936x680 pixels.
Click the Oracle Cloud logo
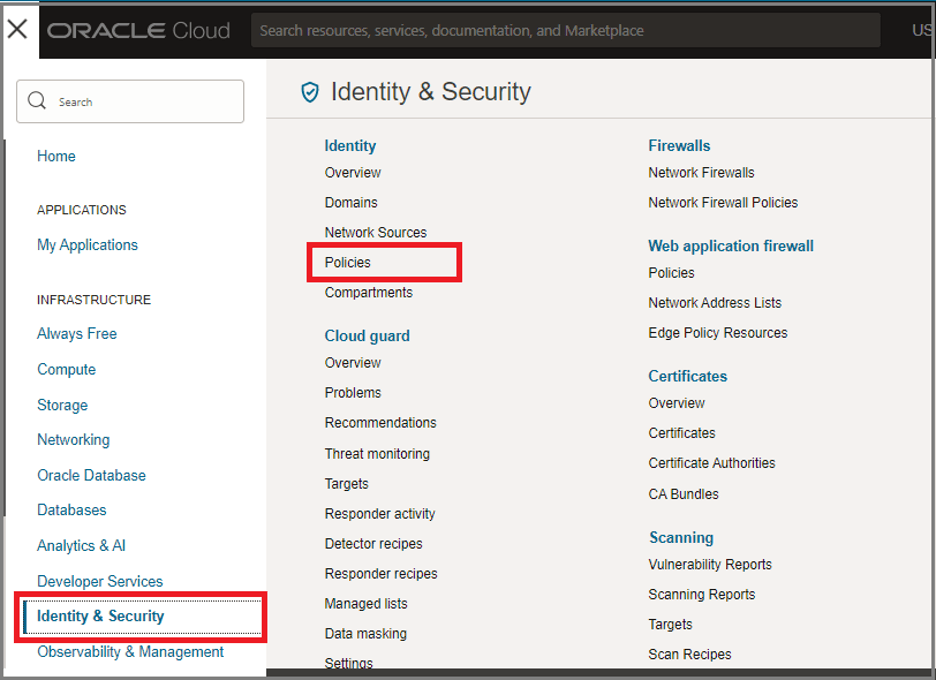137,29
